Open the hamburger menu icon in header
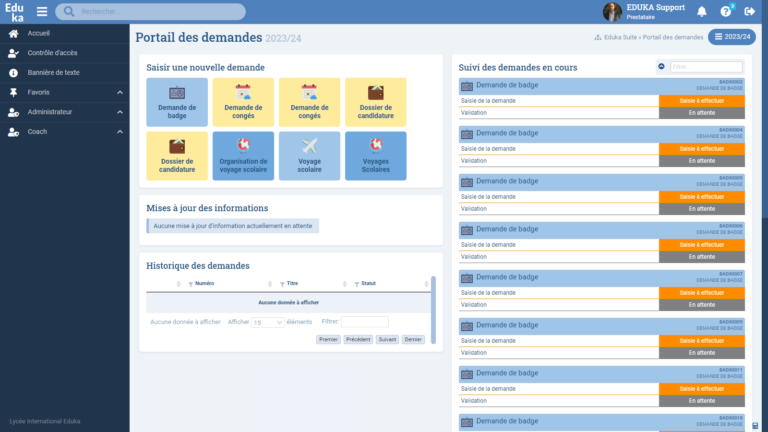768x432 pixels. (x=42, y=11)
